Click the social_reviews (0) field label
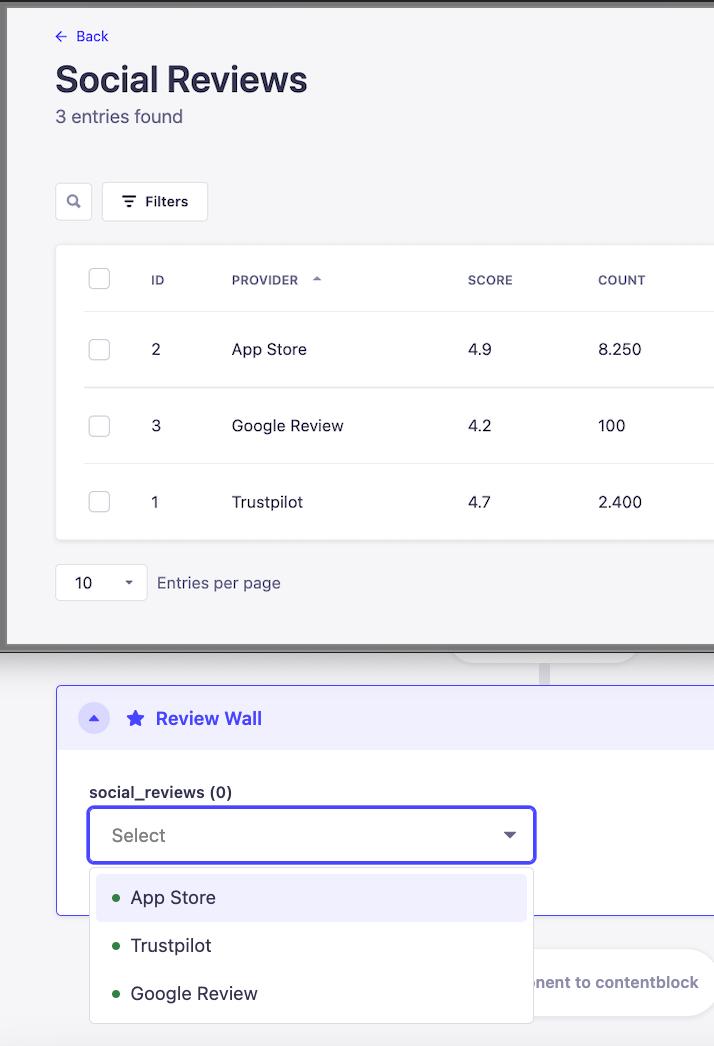This screenshot has width=714, height=1046. pos(160,793)
